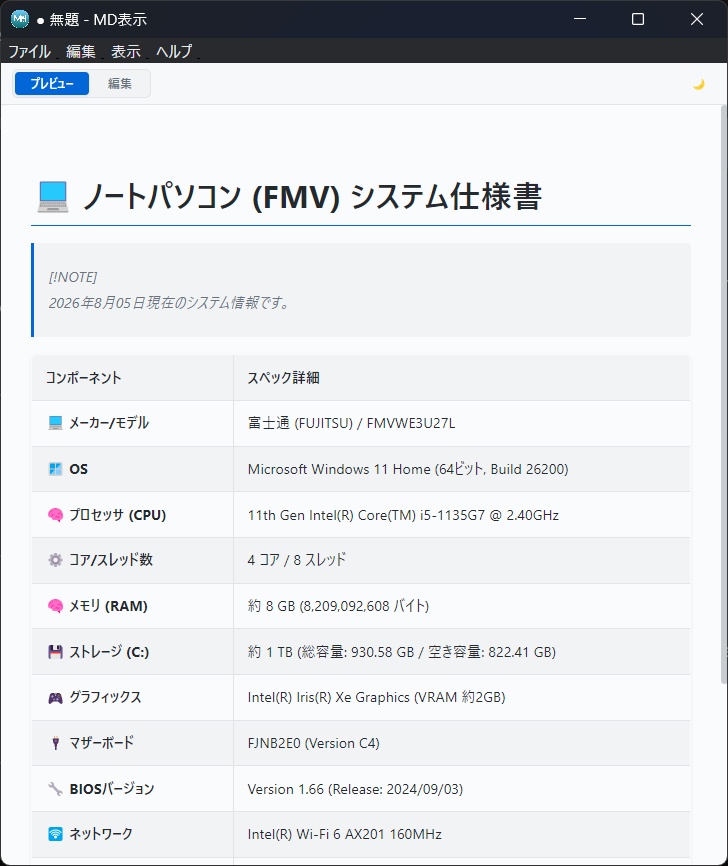Click the MD表示 app icon in title bar
This screenshot has height=866, width=728.
pos(20,19)
